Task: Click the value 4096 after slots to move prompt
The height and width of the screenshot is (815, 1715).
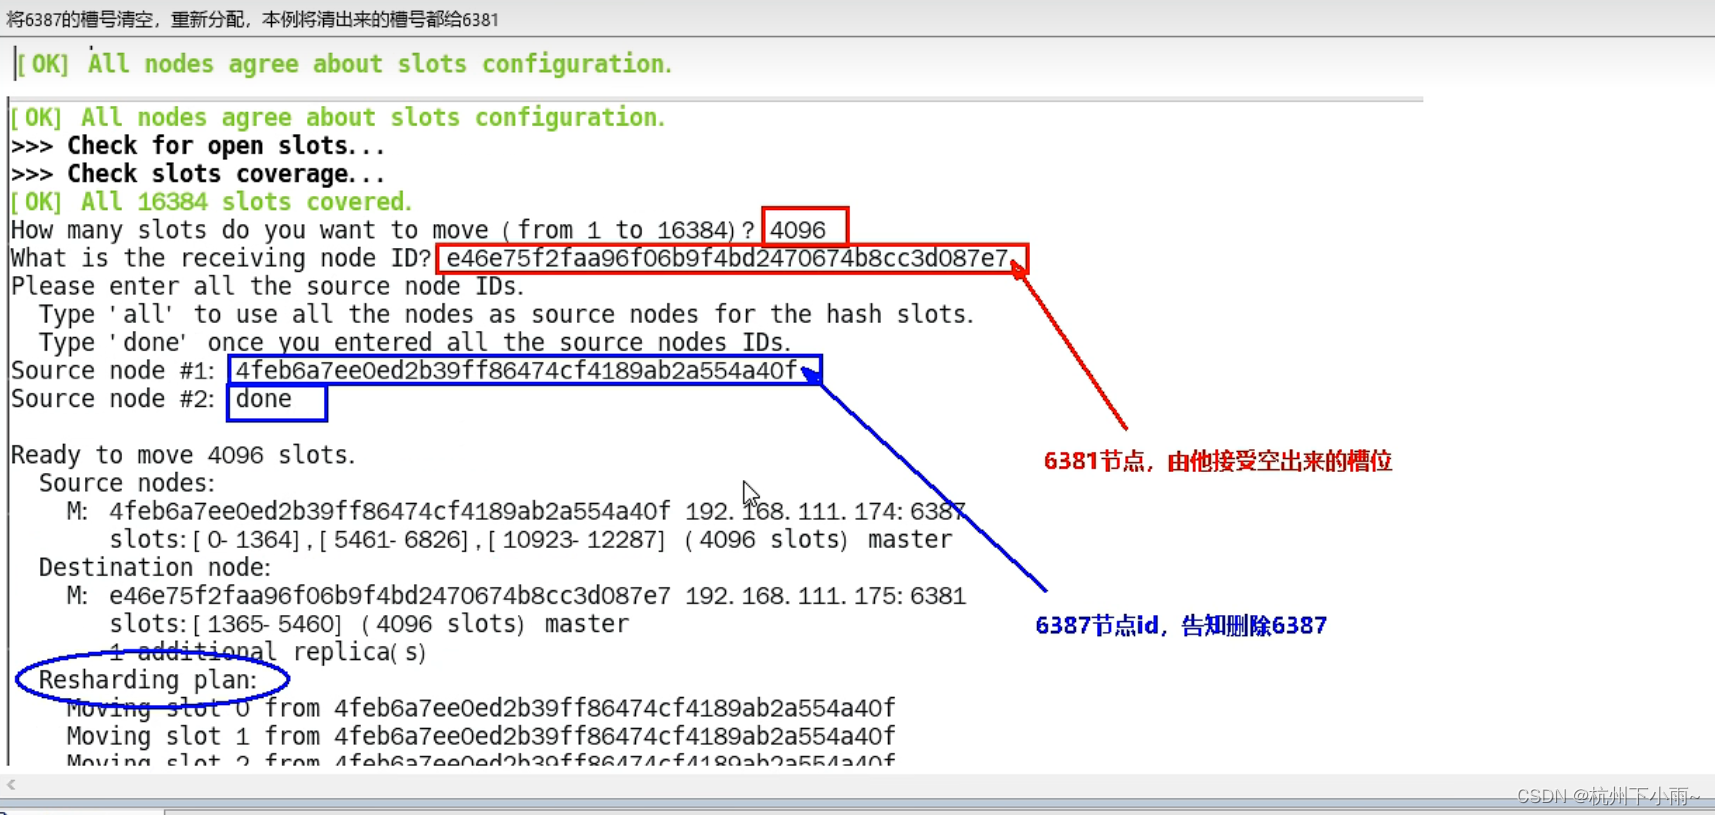Action: (x=798, y=230)
